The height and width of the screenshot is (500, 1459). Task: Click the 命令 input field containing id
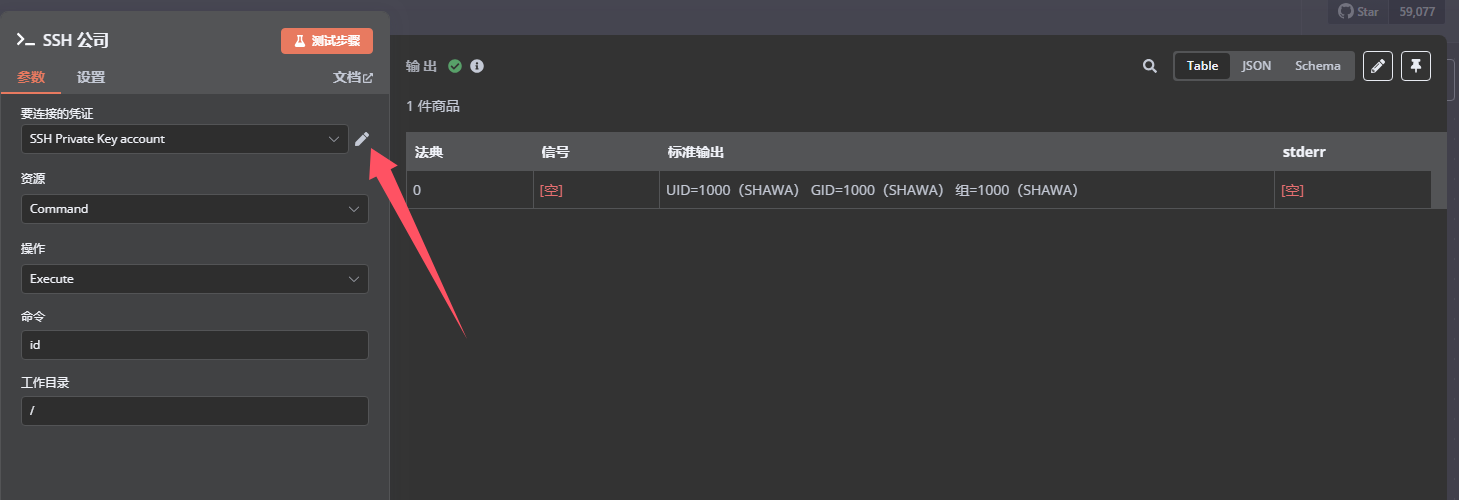194,345
